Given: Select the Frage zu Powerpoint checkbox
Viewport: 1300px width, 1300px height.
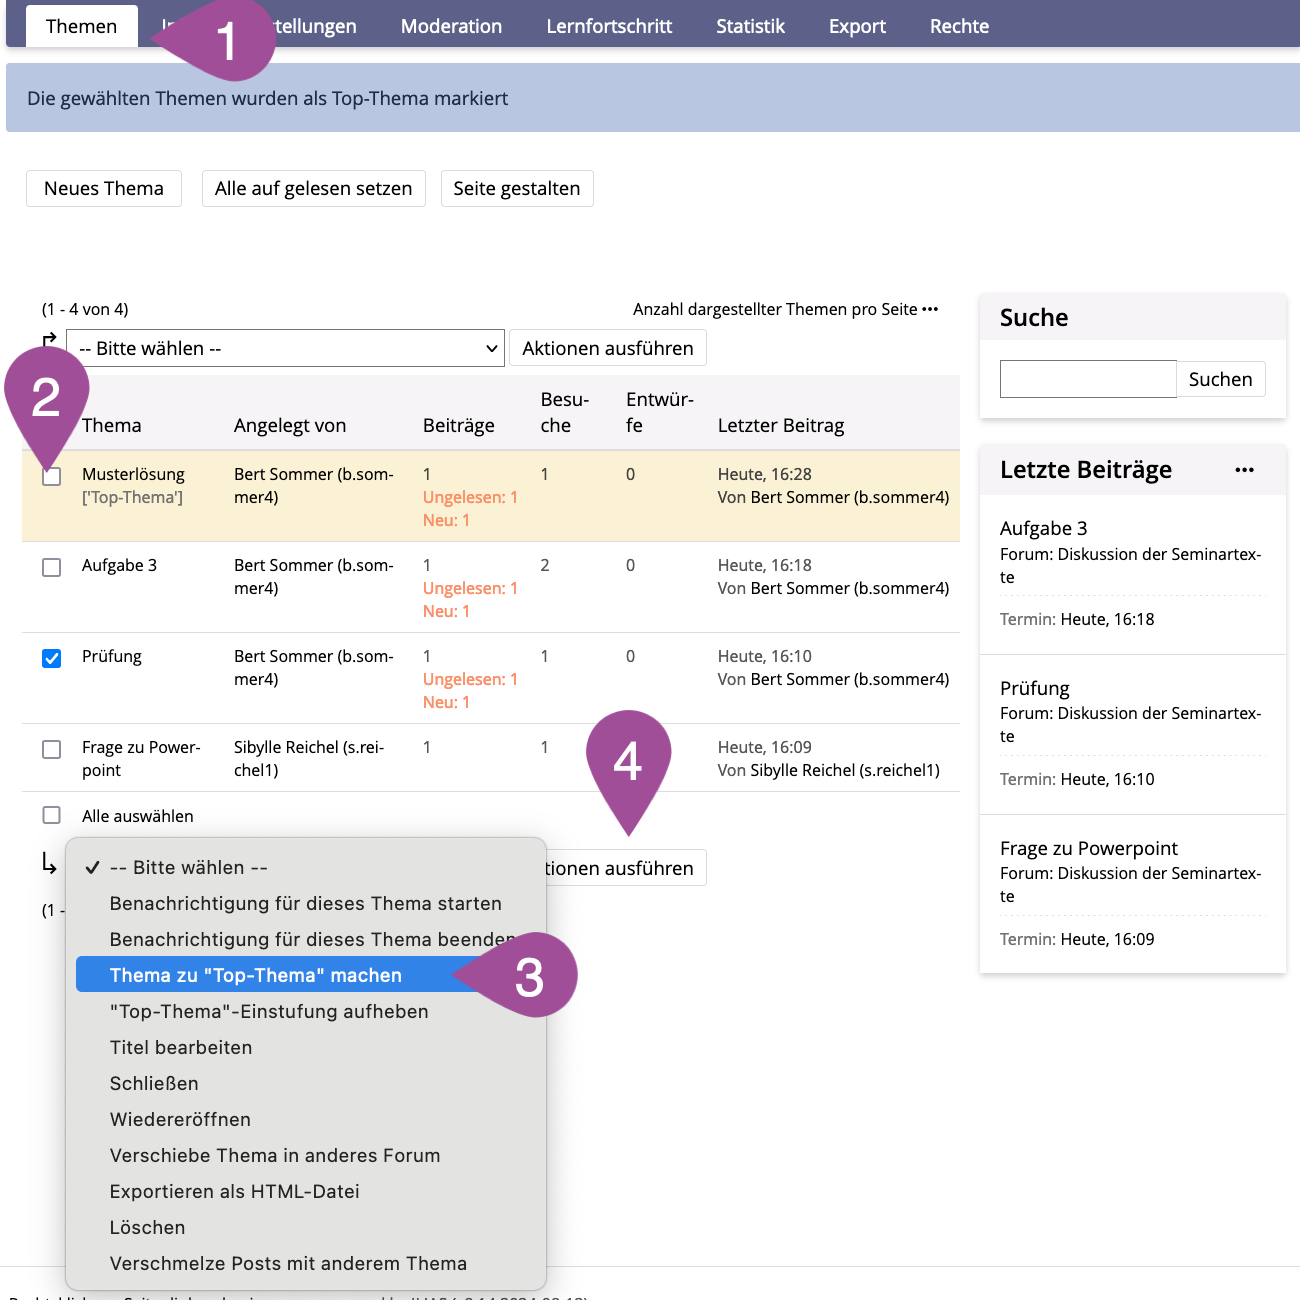Looking at the screenshot, I should click(x=52, y=749).
